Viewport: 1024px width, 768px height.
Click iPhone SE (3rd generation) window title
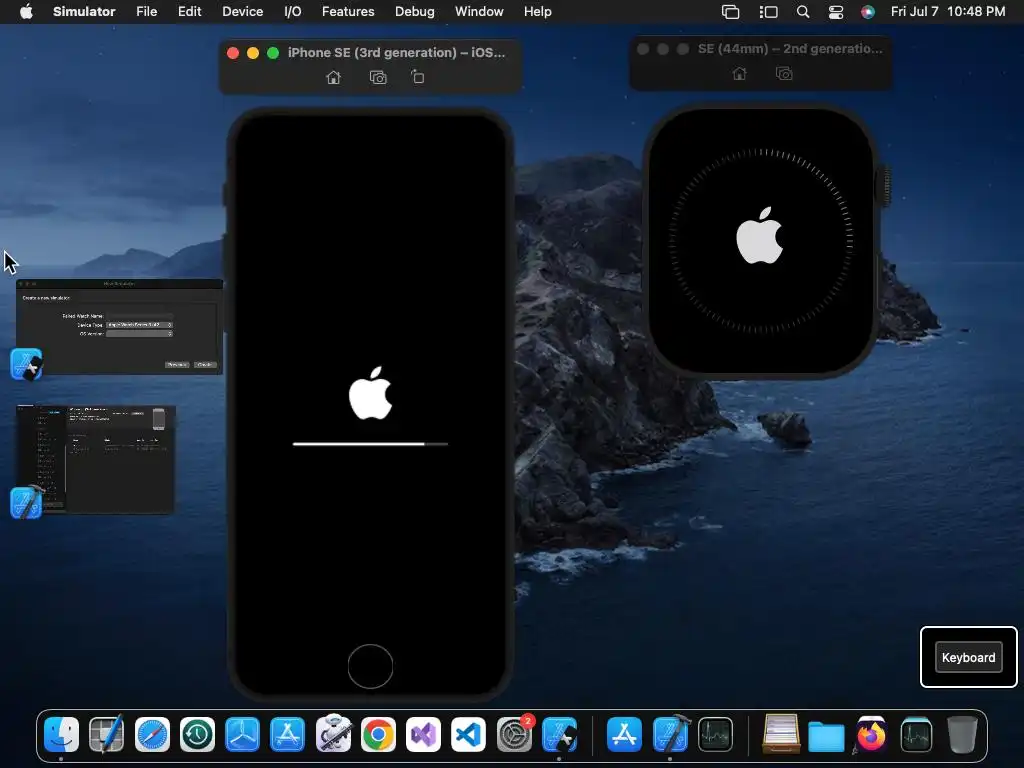396,52
